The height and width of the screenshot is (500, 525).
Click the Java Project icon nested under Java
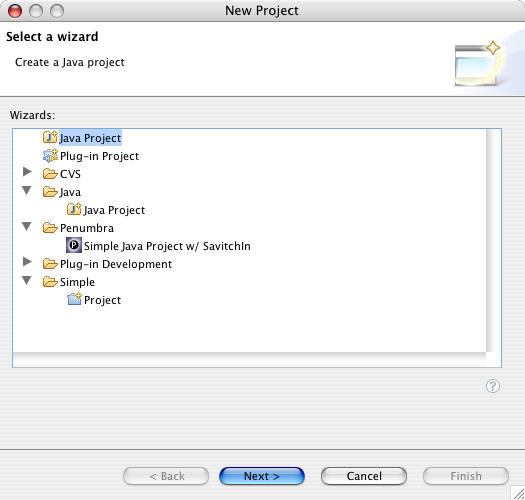(x=74, y=209)
